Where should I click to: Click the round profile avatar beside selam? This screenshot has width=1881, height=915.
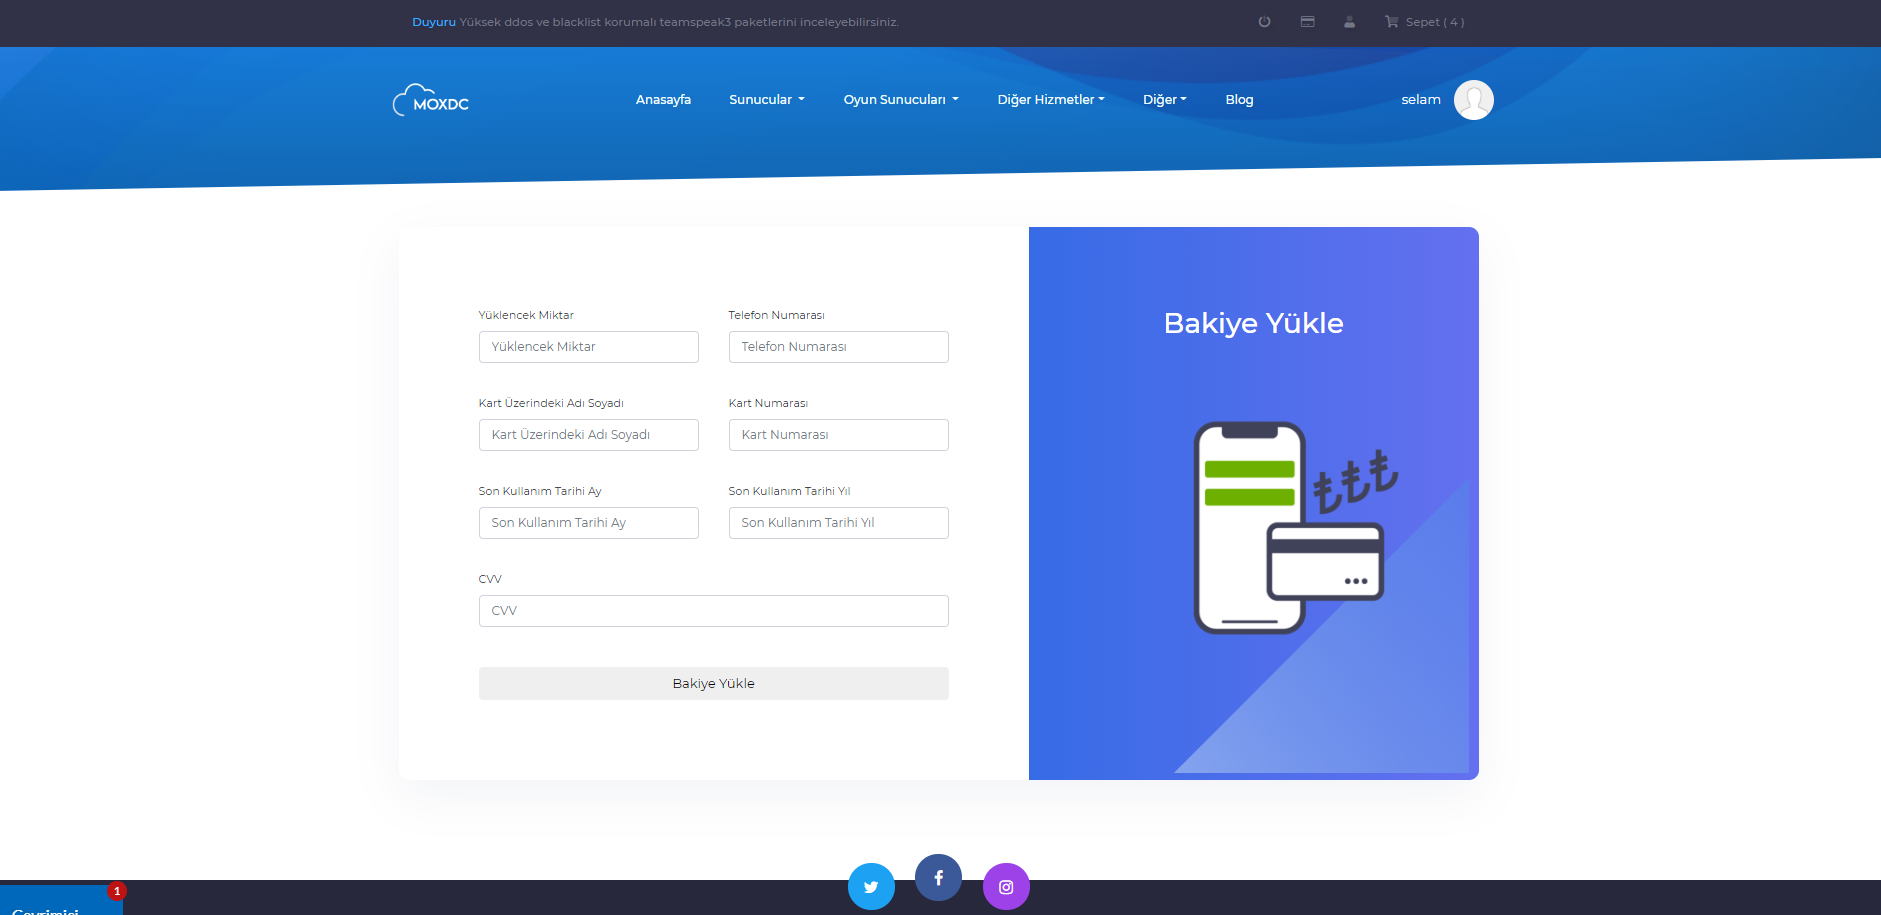click(x=1473, y=100)
